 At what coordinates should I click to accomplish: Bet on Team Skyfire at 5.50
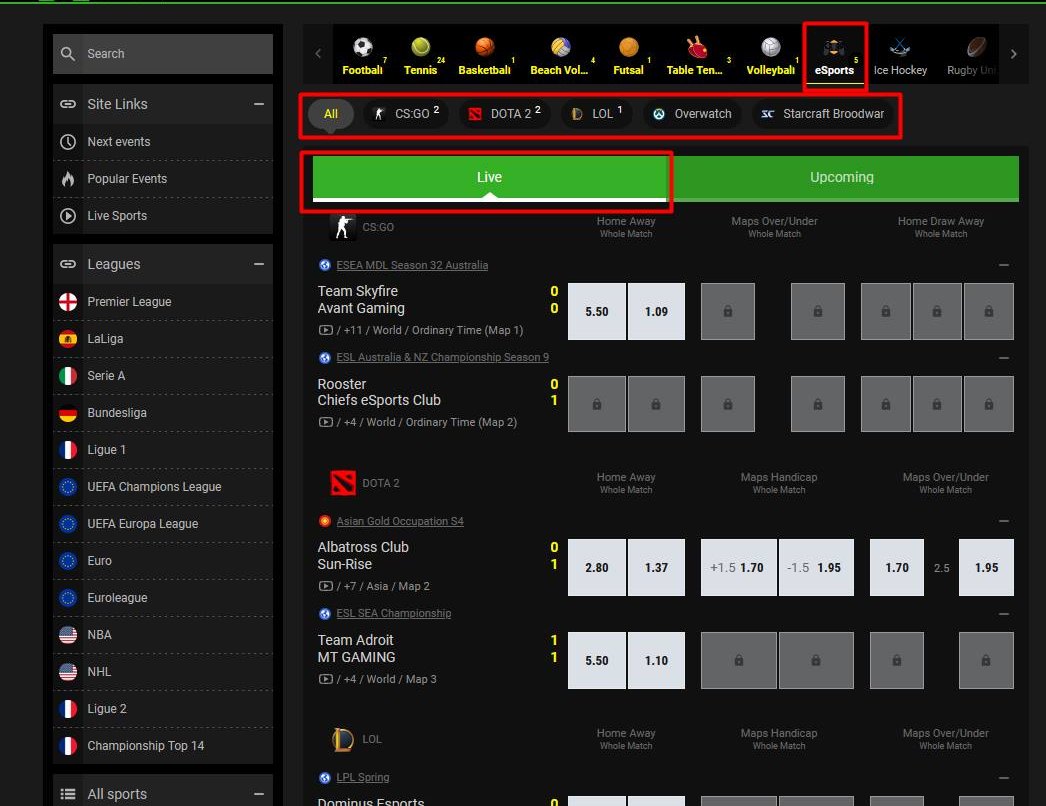(596, 312)
